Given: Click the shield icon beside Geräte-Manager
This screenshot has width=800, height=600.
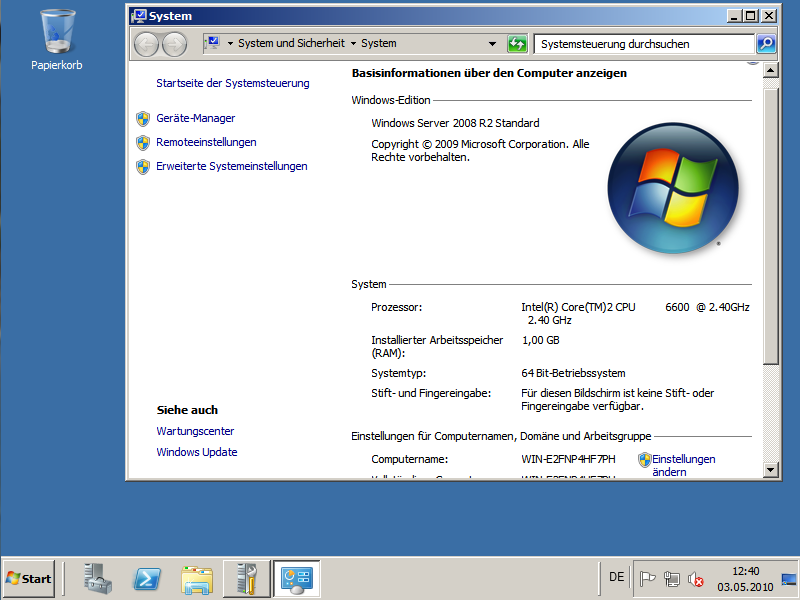Looking at the screenshot, I should pyautogui.click(x=143, y=118).
